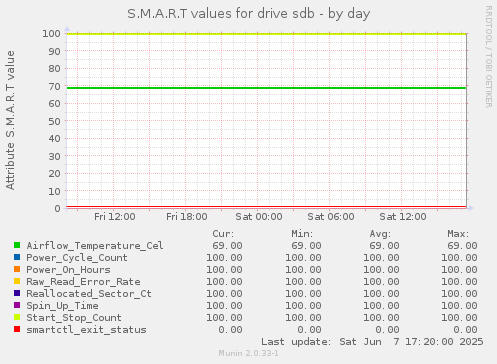Click the Fri 12:00 x-axis label

(x=115, y=217)
